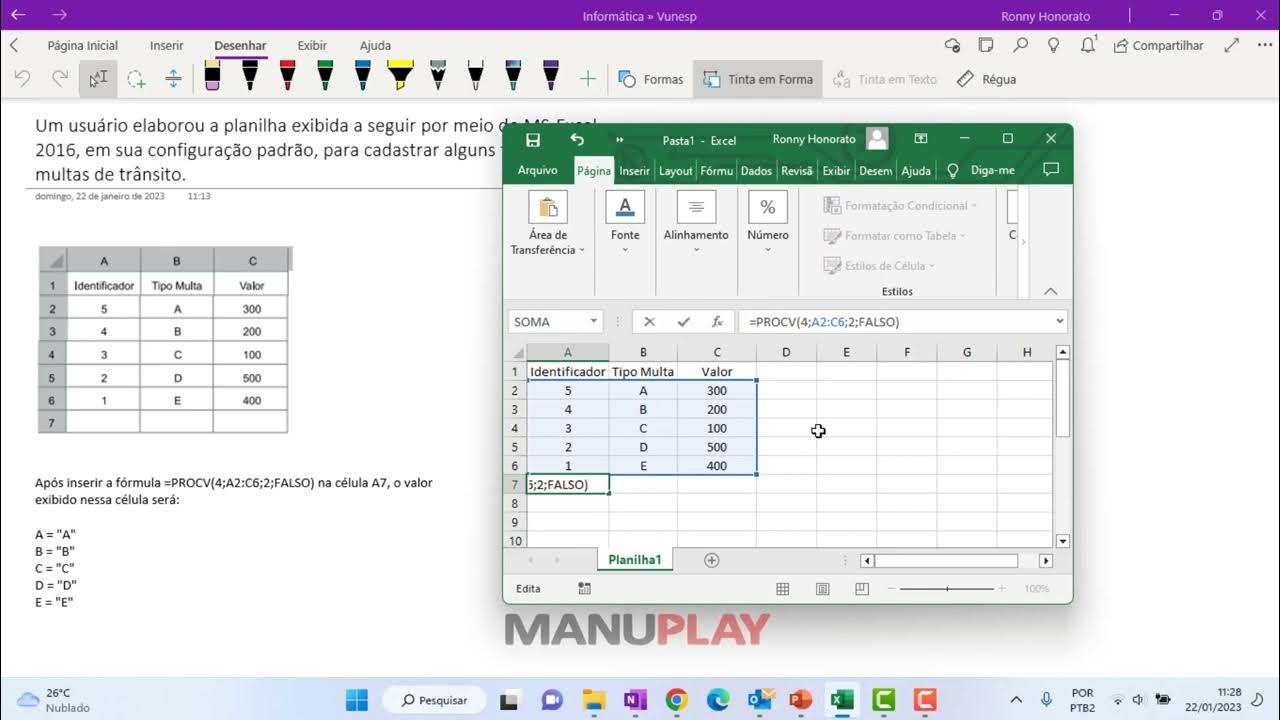This screenshot has width=1280, height=720.
Task: Pick the eraser tool in Desenhar ribbon
Action: click(212, 77)
